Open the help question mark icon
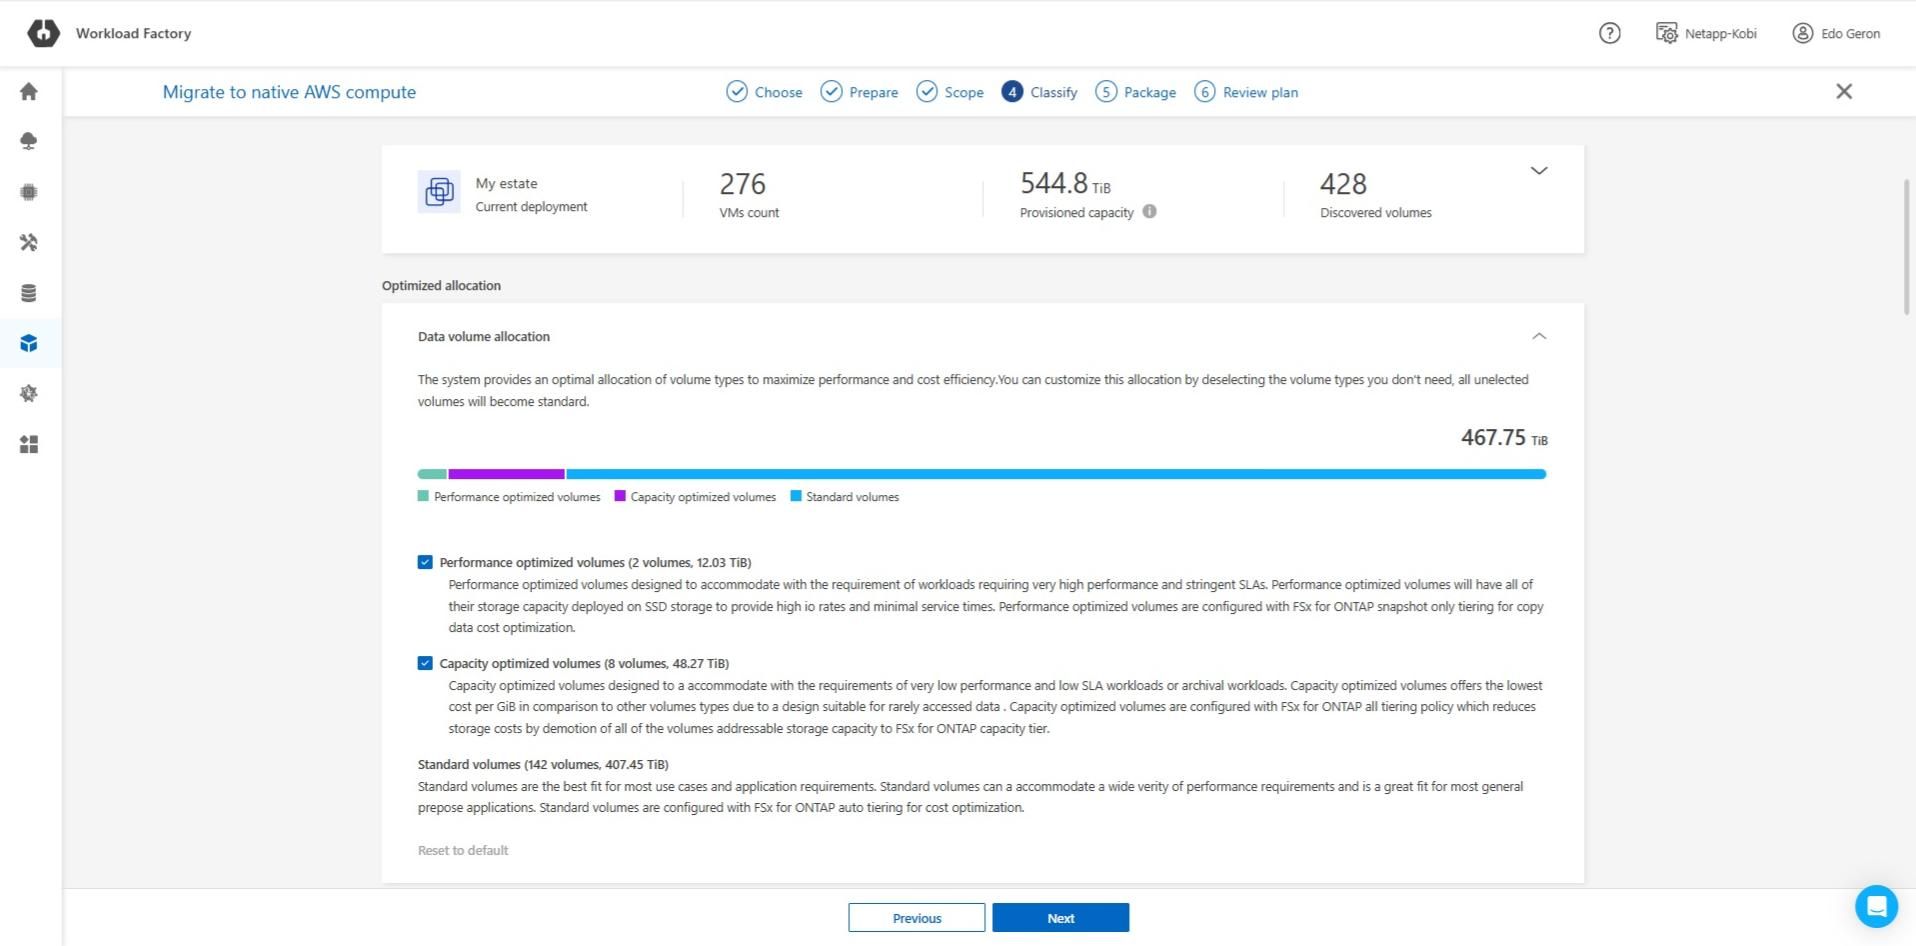 coord(1609,33)
